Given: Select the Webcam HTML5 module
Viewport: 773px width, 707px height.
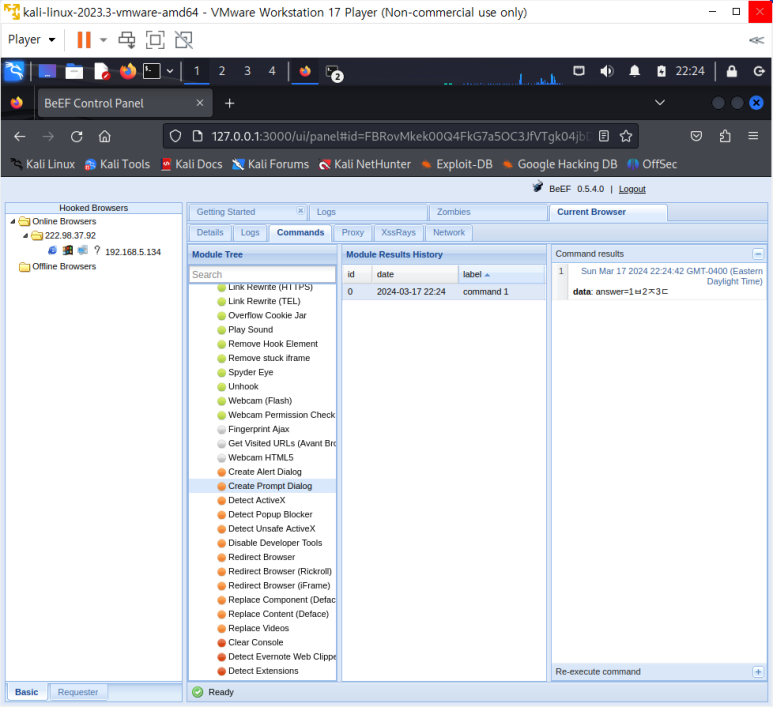Looking at the screenshot, I should click(261, 458).
